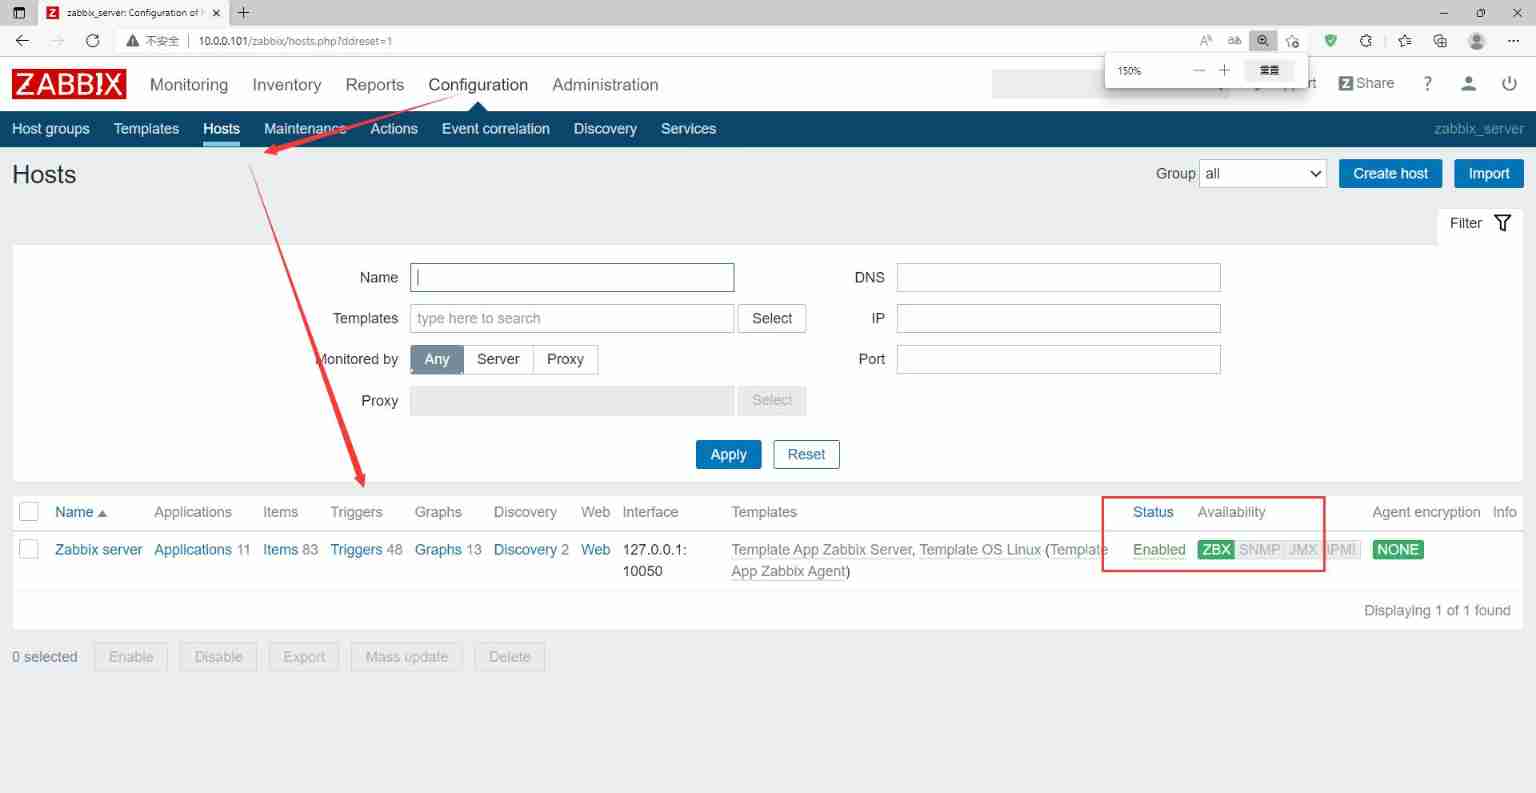This screenshot has width=1536, height=793.
Task: Sort hosts by Name column
Action: click(80, 512)
